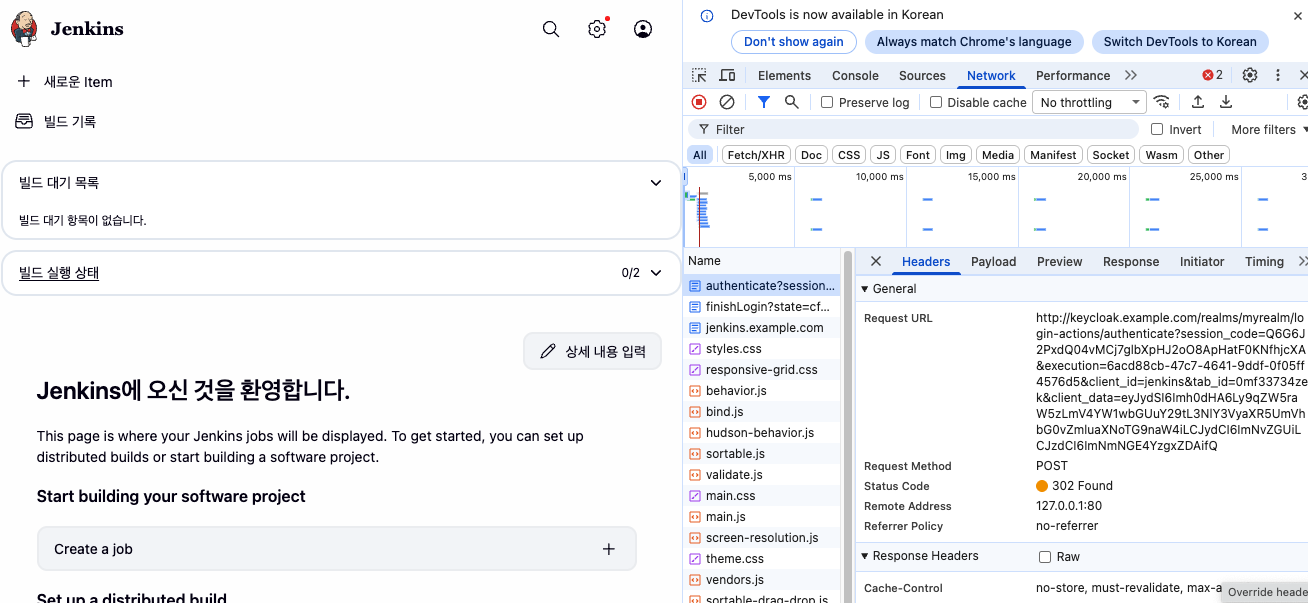Viewport: 1308px width, 603px height.
Task: Collapse the 빌드 대기 목록 panel
Action: coord(656,183)
